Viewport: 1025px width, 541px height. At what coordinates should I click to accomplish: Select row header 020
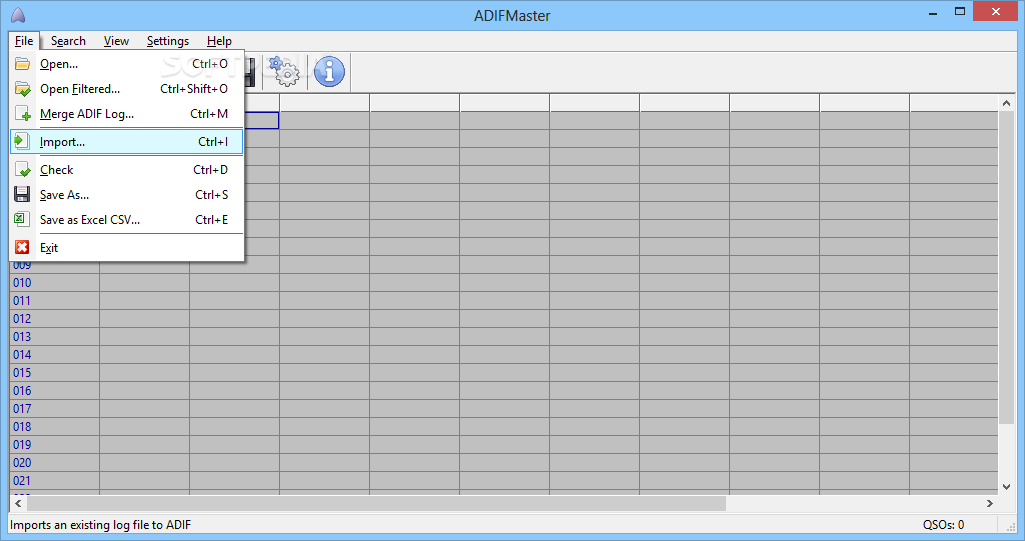pos(54,463)
